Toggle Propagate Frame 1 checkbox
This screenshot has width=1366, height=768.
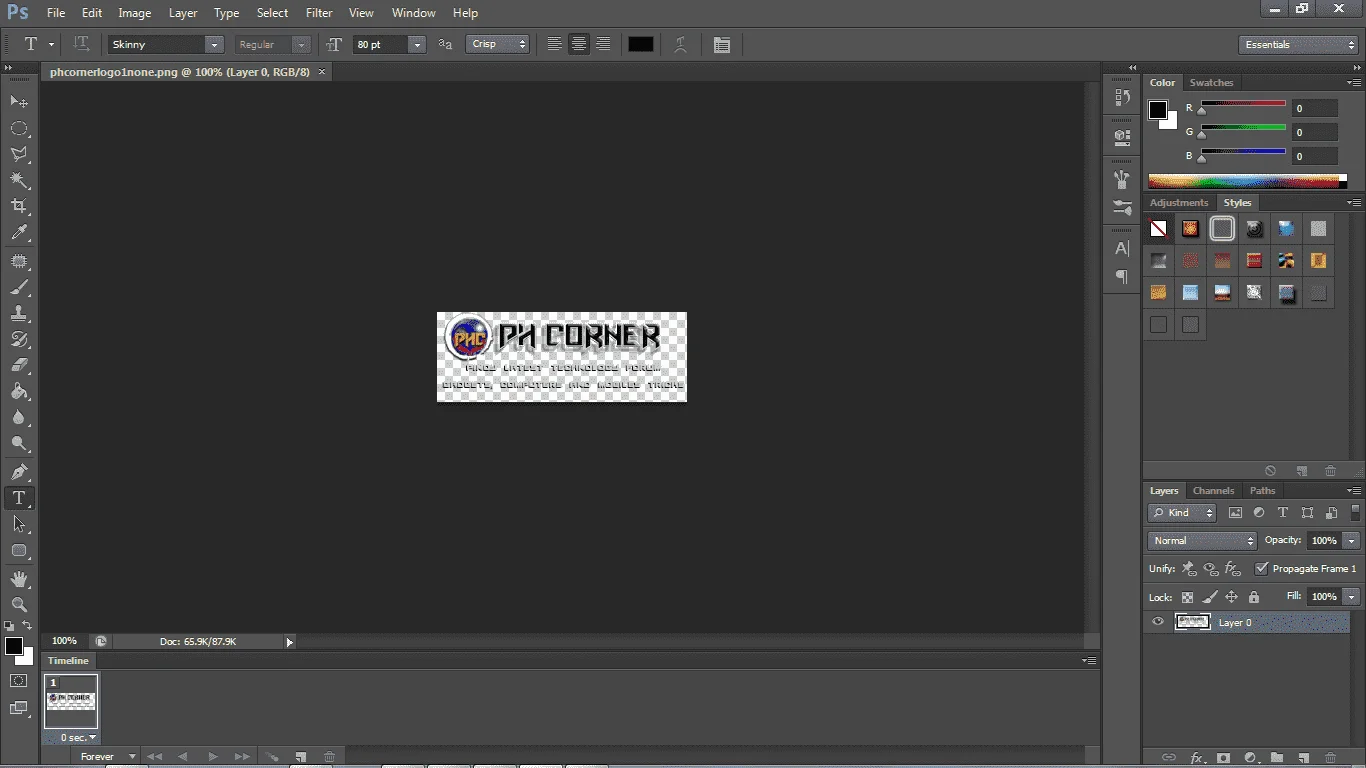1262,568
